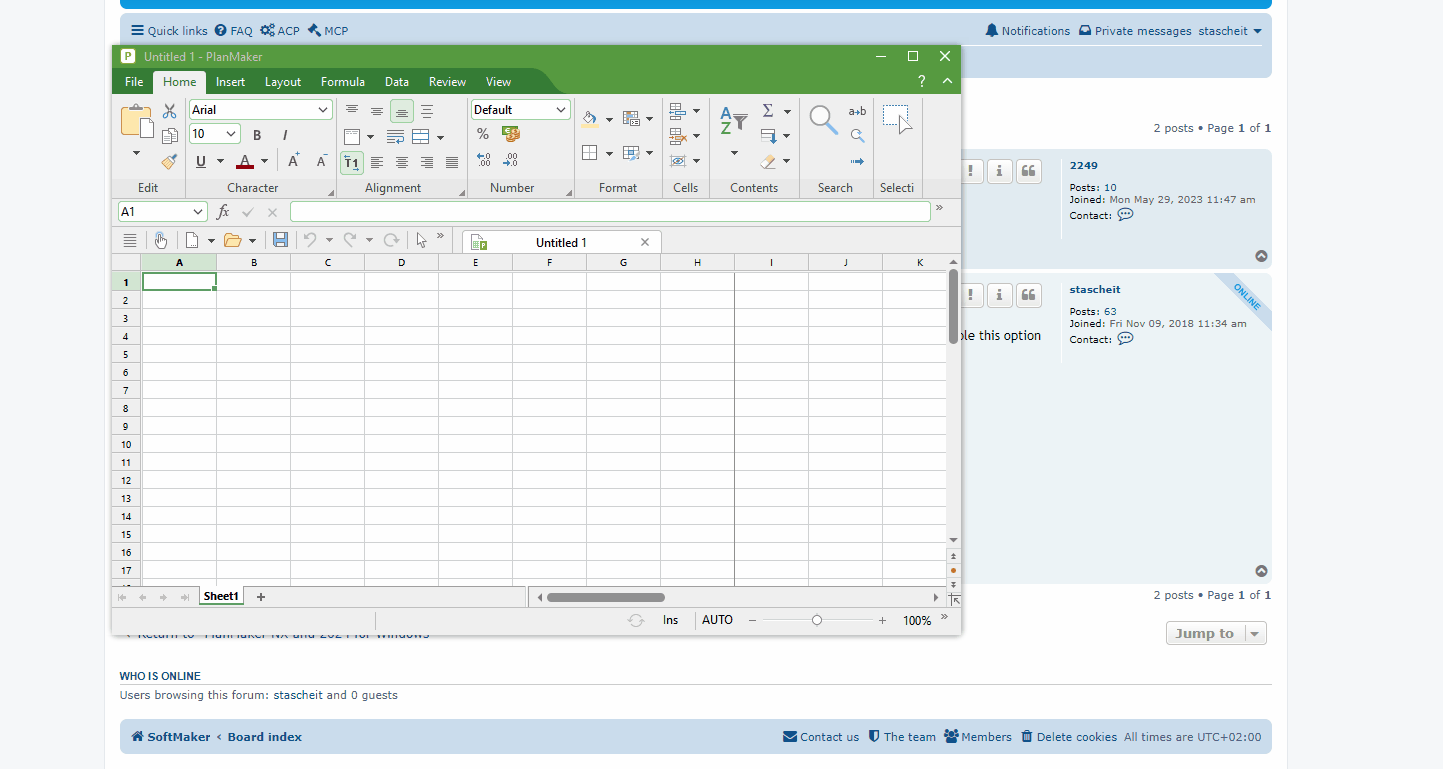This screenshot has width=1443, height=769.
Task: Open the Search magnifier tool
Action: pyautogui.click(x=823, y=120)
